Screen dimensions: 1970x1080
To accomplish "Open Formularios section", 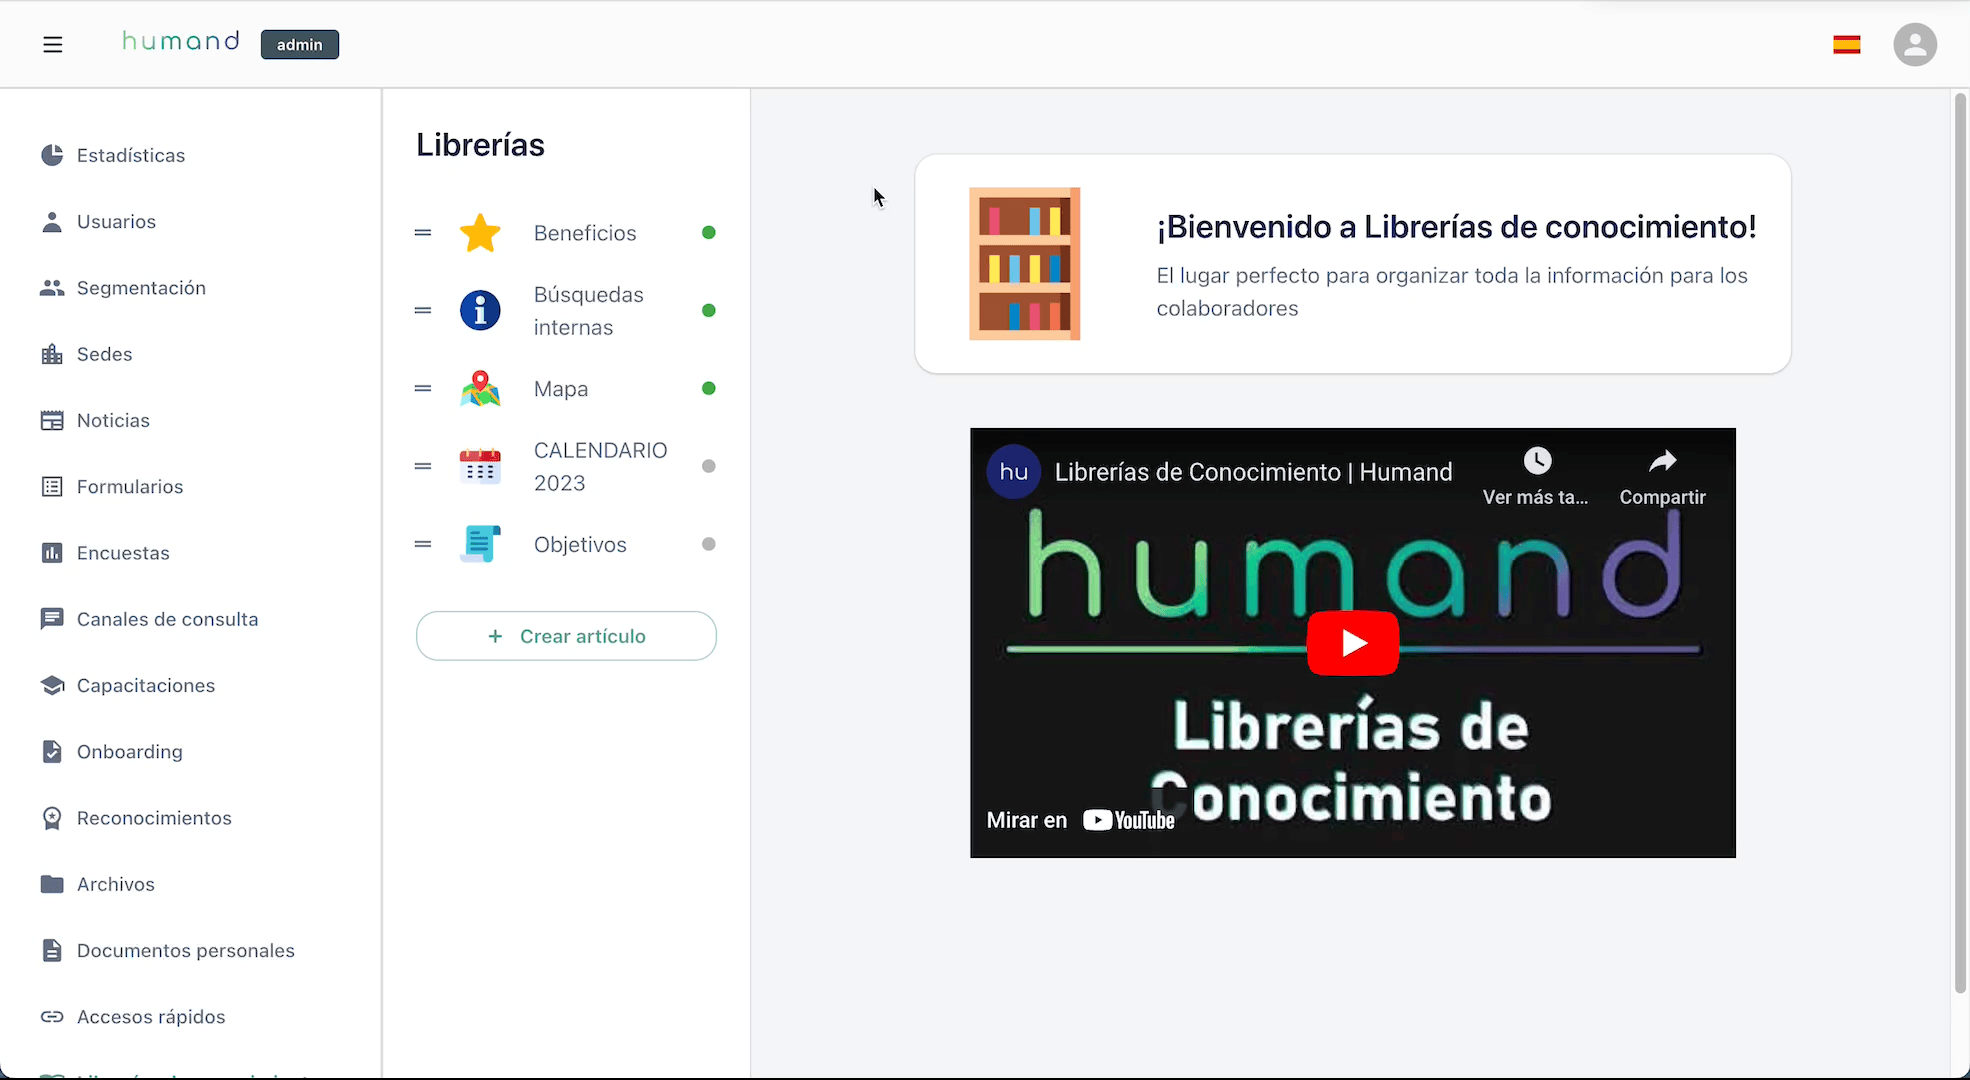I will [130, 486].
